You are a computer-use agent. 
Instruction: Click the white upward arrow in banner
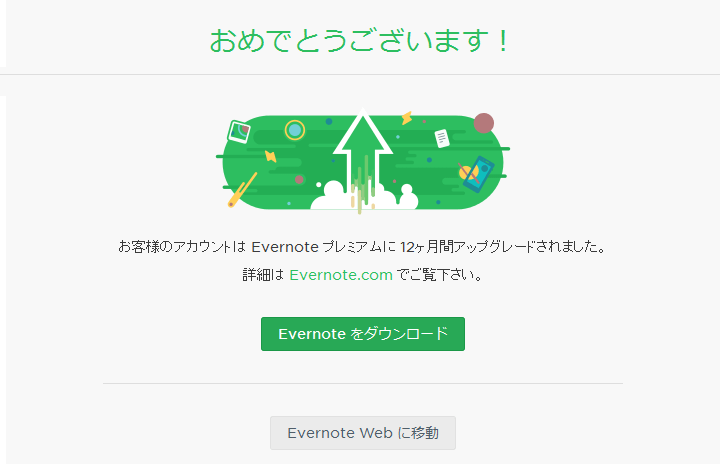click(x=363, y=151)
